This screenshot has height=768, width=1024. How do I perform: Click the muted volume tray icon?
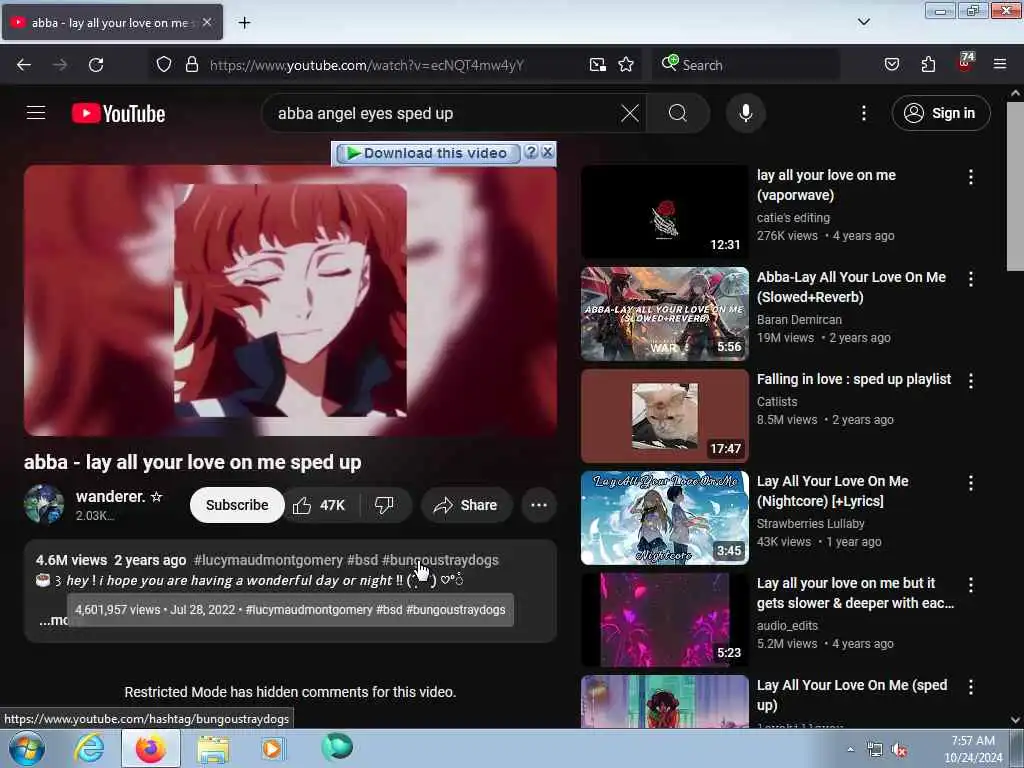point(900,750)
